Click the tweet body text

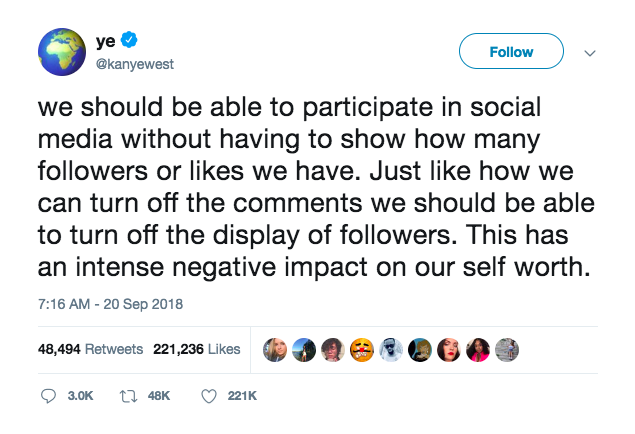[316, 187]
